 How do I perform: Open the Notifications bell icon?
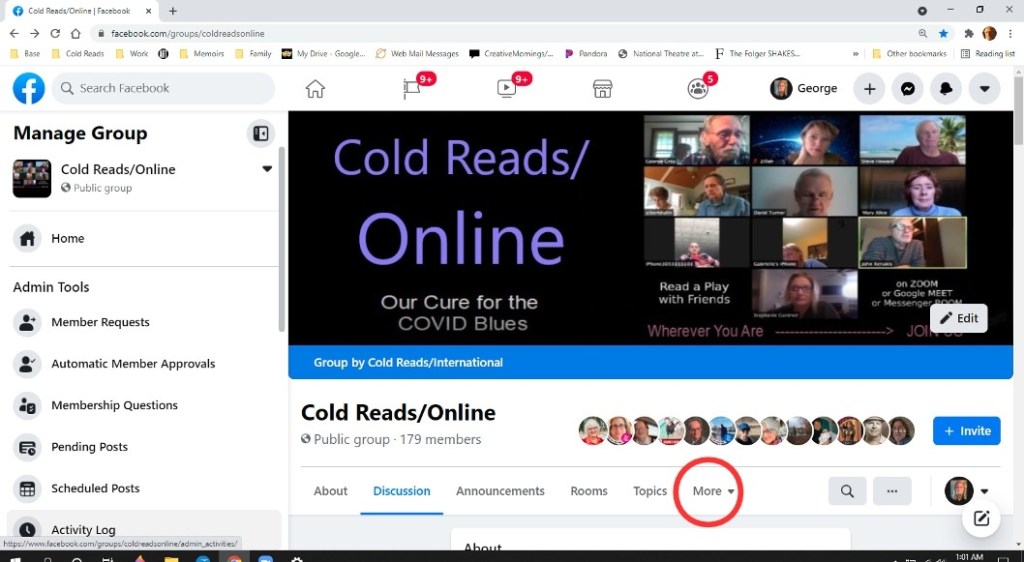point(945,89)
